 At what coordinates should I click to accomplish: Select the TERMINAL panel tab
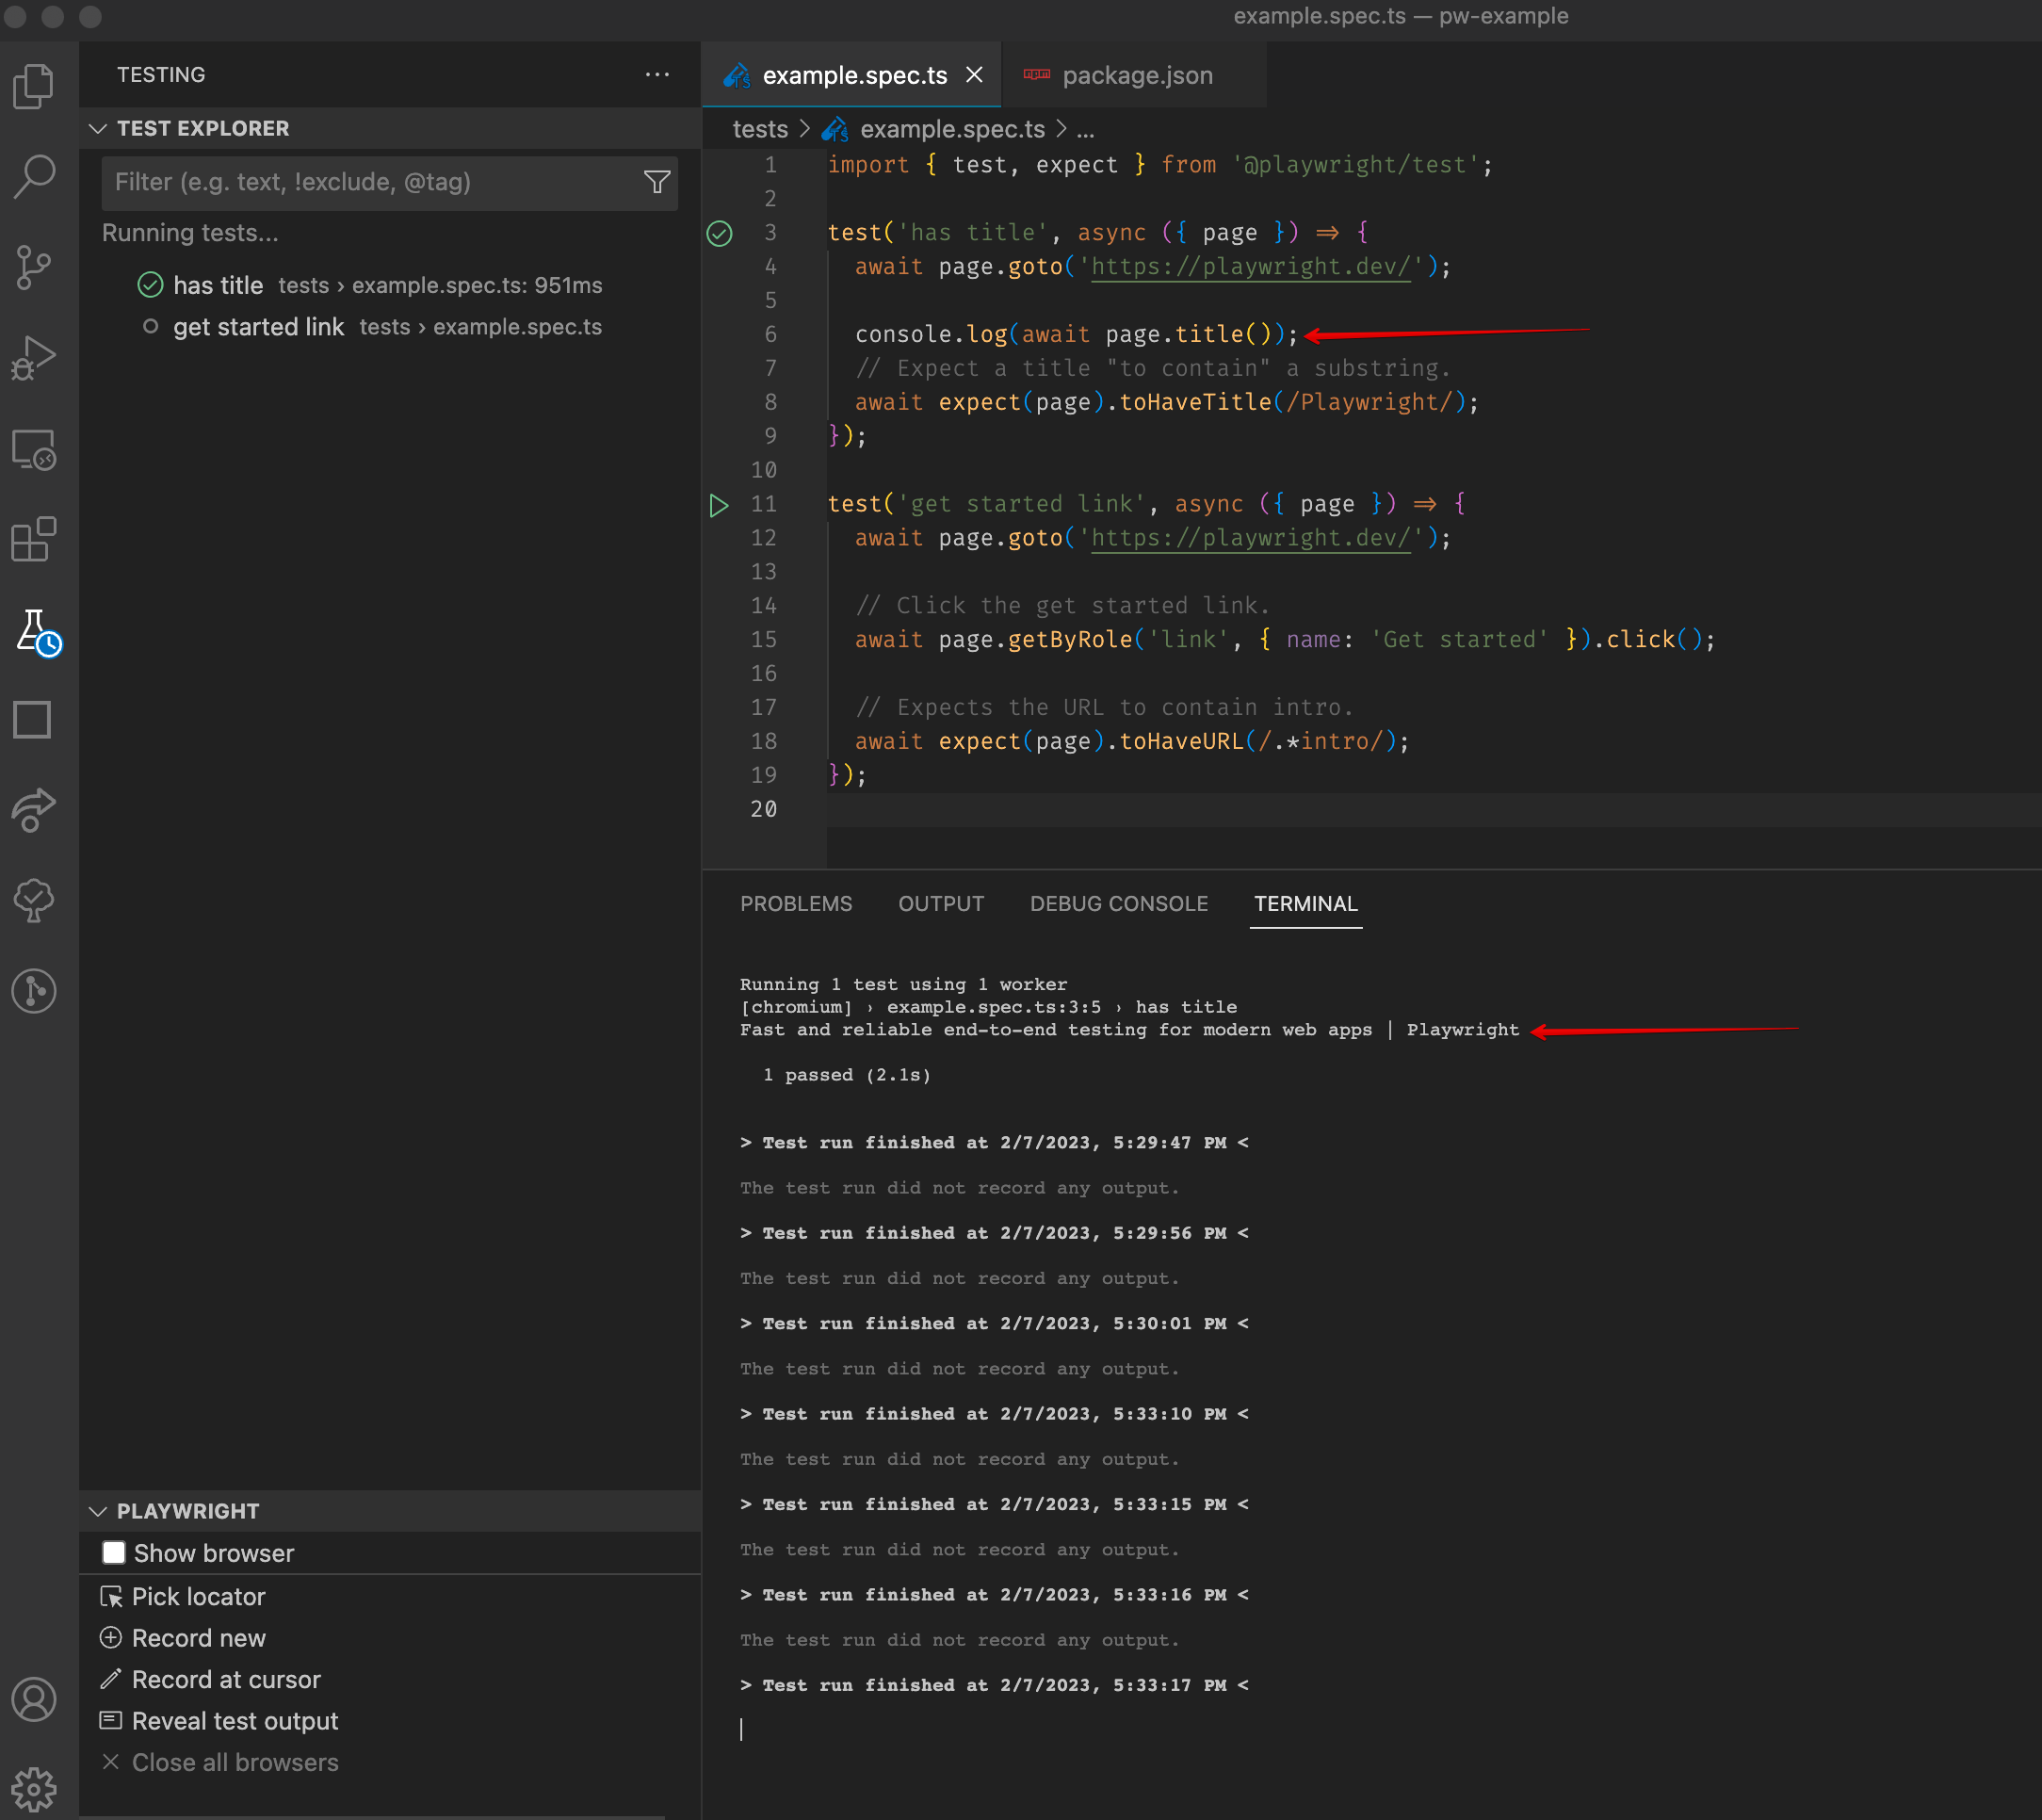click(x=1306, y=903)
